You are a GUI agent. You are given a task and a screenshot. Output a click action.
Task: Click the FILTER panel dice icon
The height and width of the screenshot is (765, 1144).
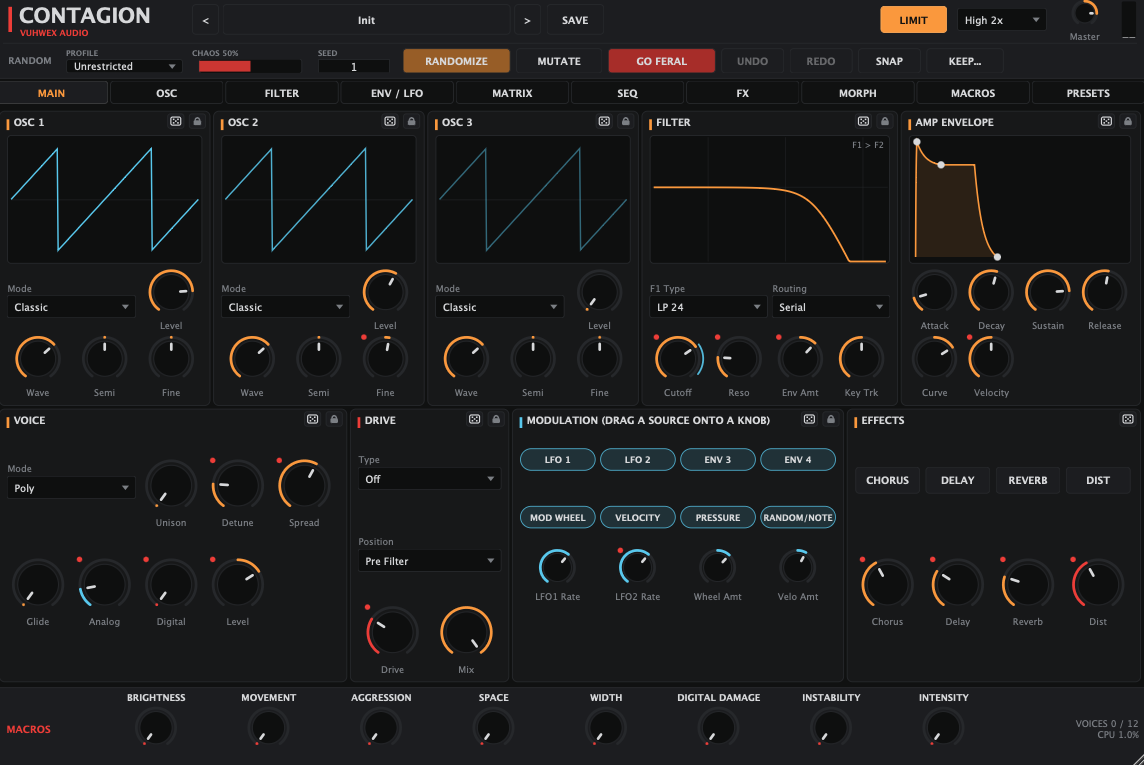[863, 122]
